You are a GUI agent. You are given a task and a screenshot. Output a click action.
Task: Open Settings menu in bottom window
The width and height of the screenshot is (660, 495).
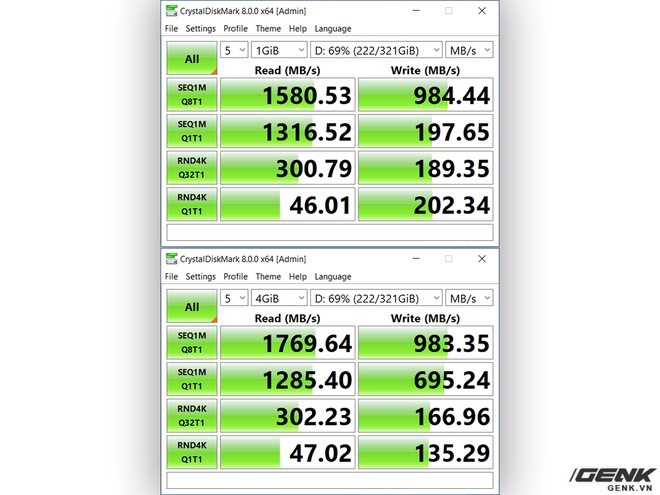[200, 277]
